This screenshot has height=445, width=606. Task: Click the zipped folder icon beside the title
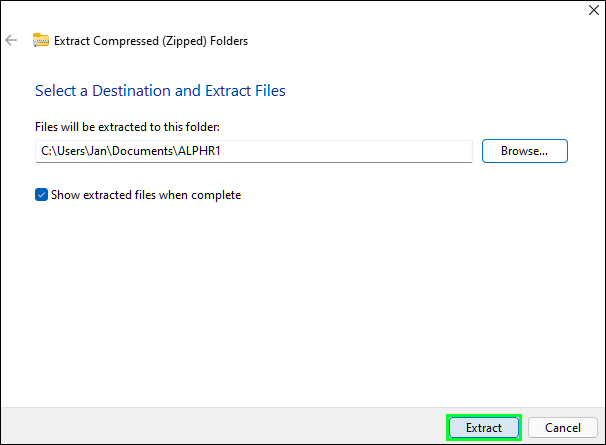(41, 40)
